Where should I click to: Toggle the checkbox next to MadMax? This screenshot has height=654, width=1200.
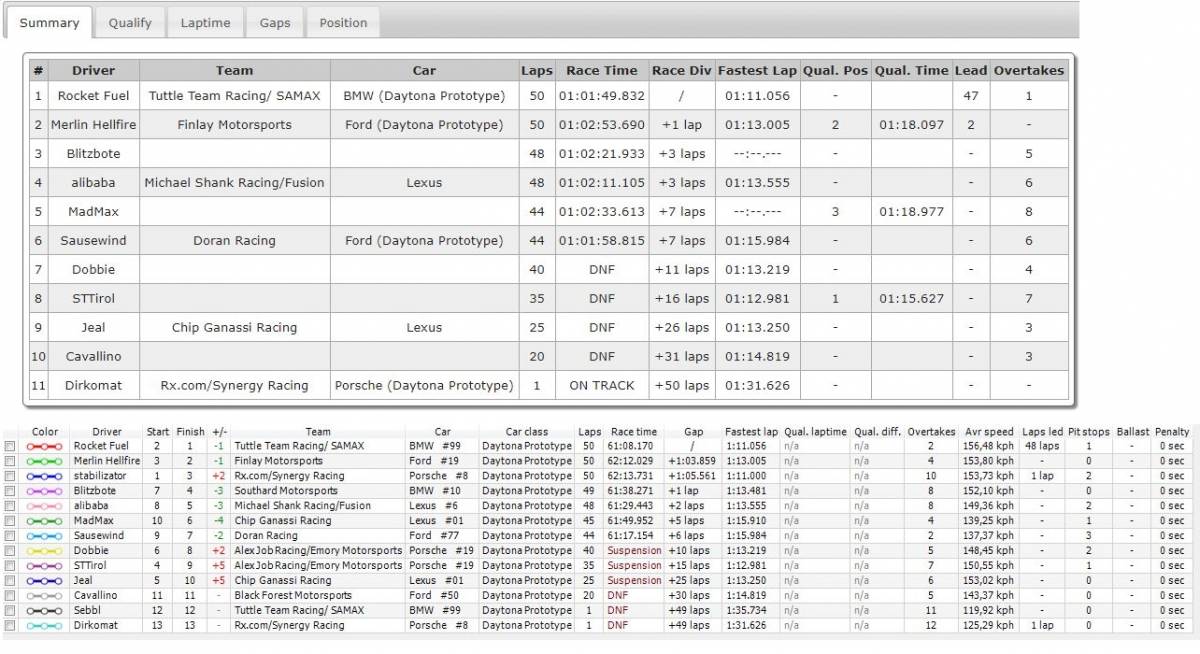tap(10, 521)
